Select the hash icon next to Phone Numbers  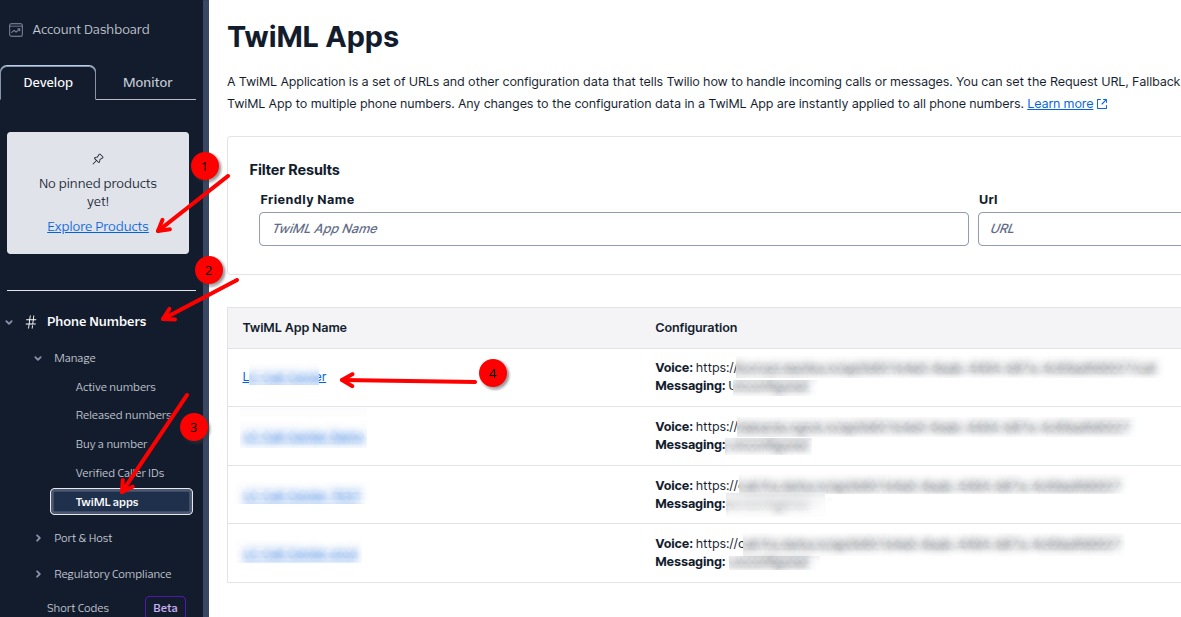(x=33, y=321)
